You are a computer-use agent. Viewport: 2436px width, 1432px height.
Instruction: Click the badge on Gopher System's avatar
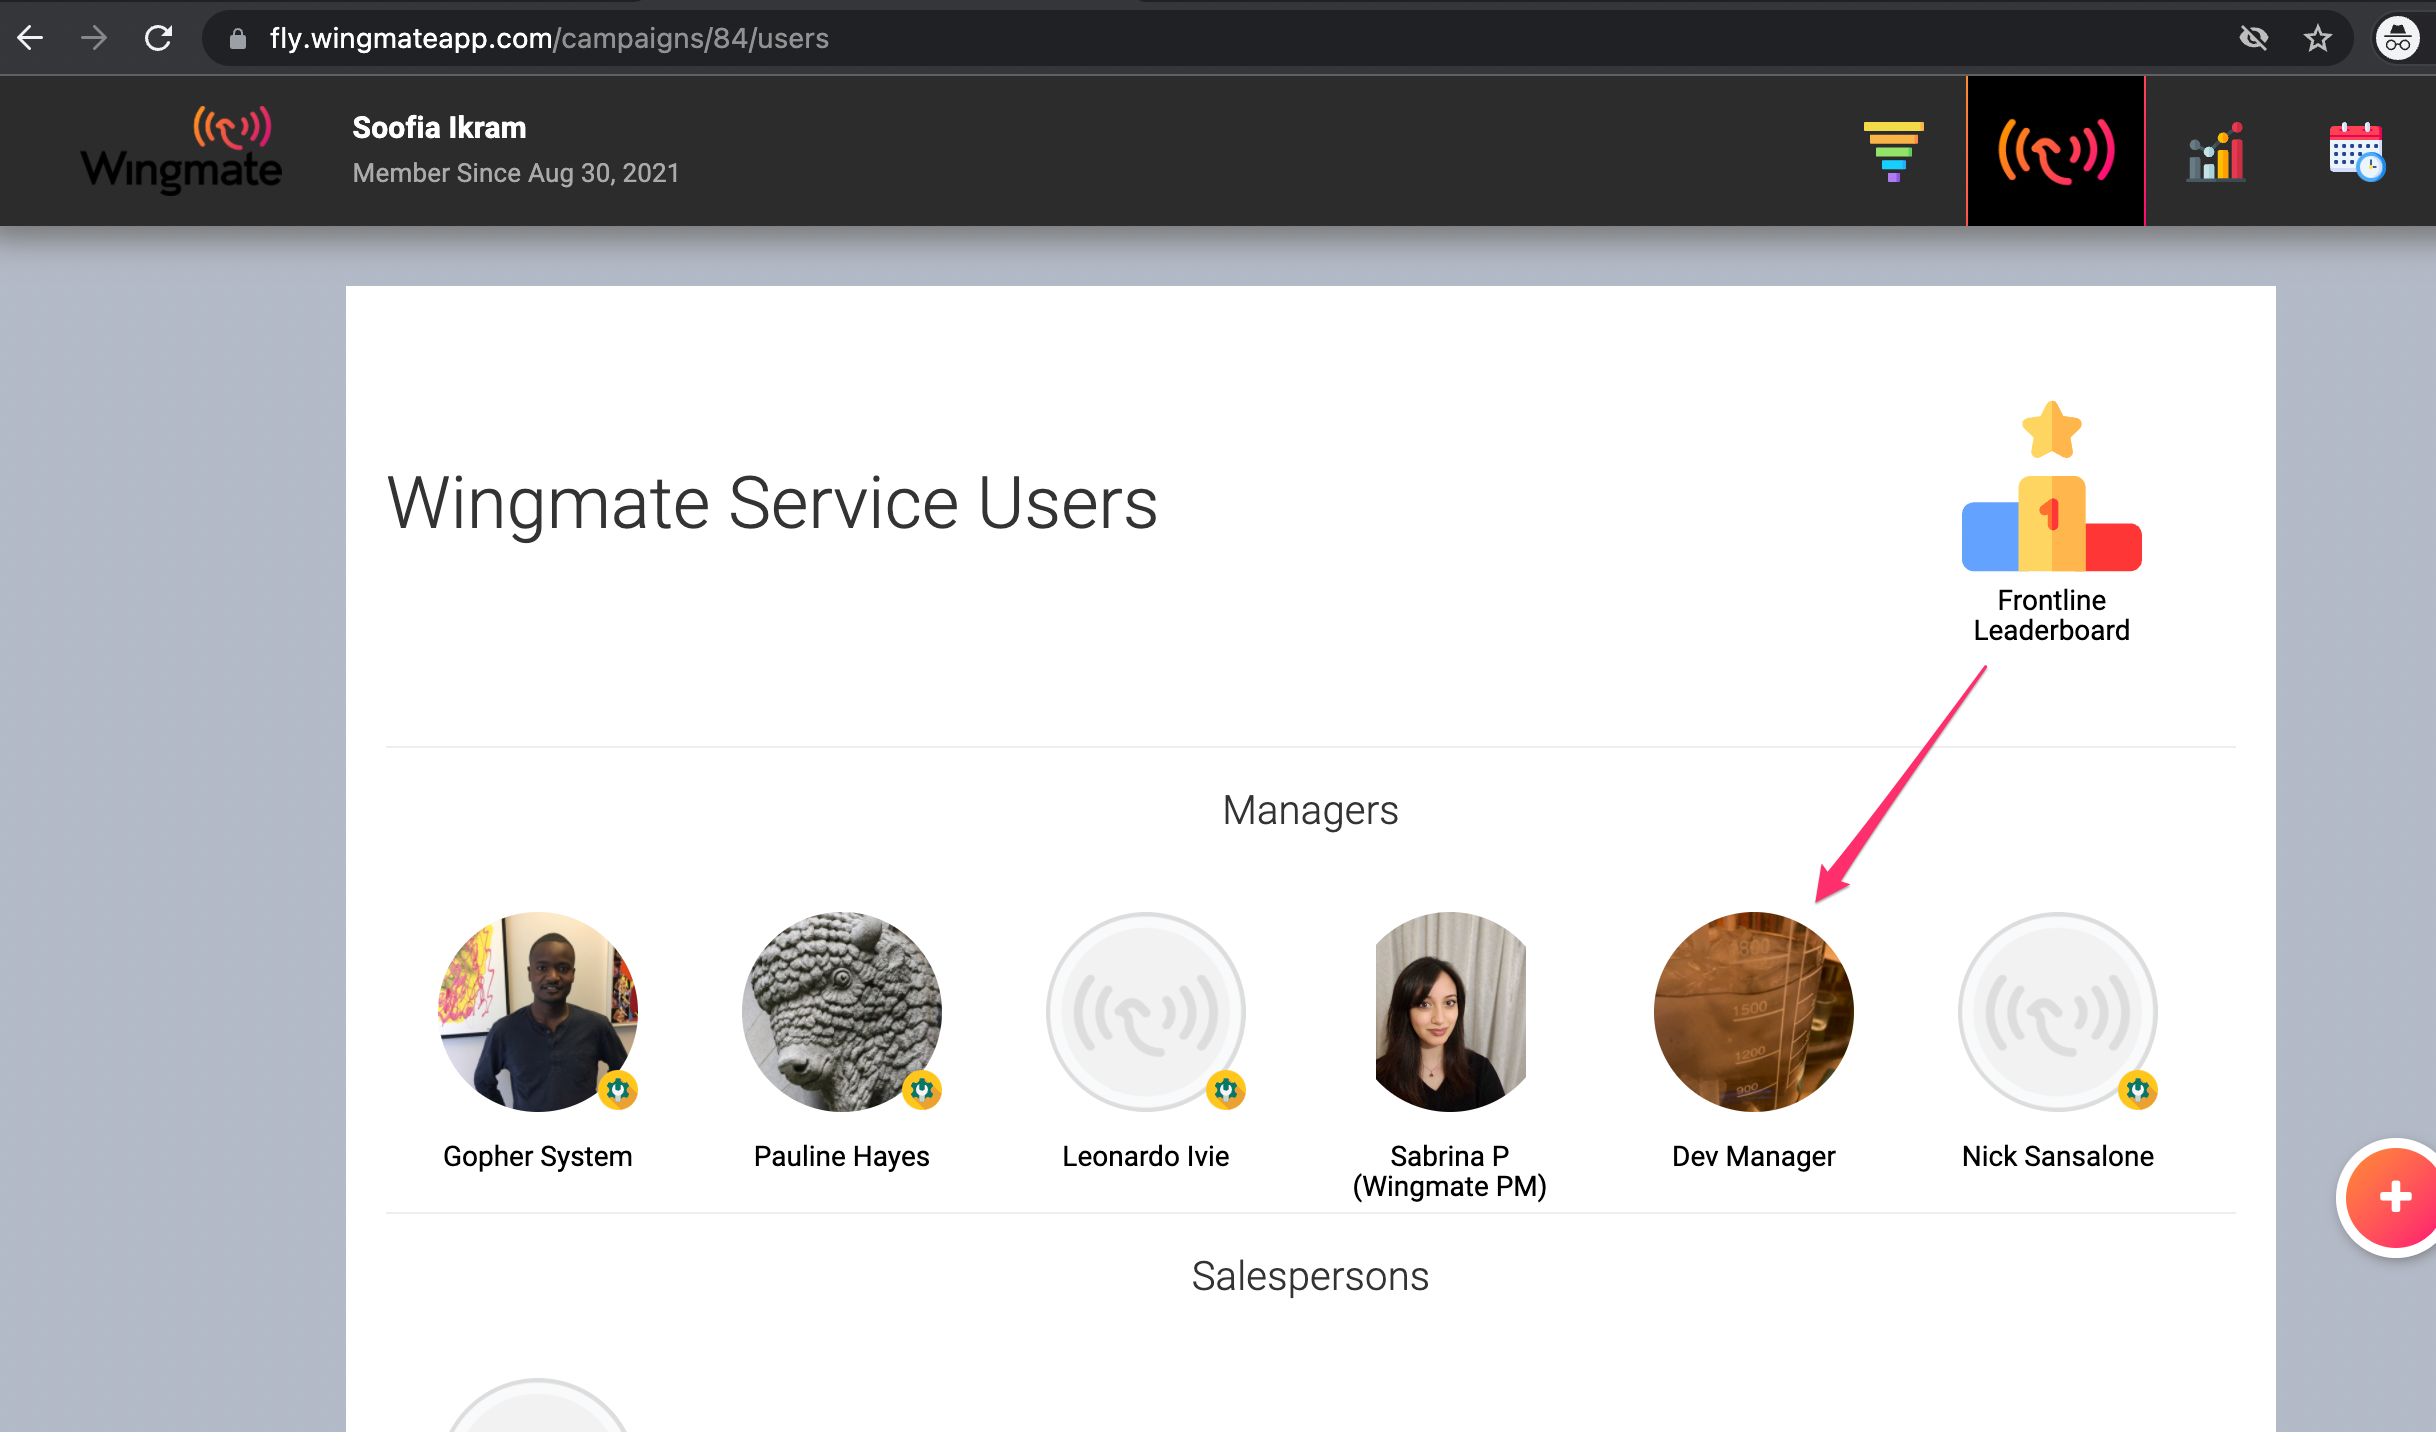(618, 1090)
